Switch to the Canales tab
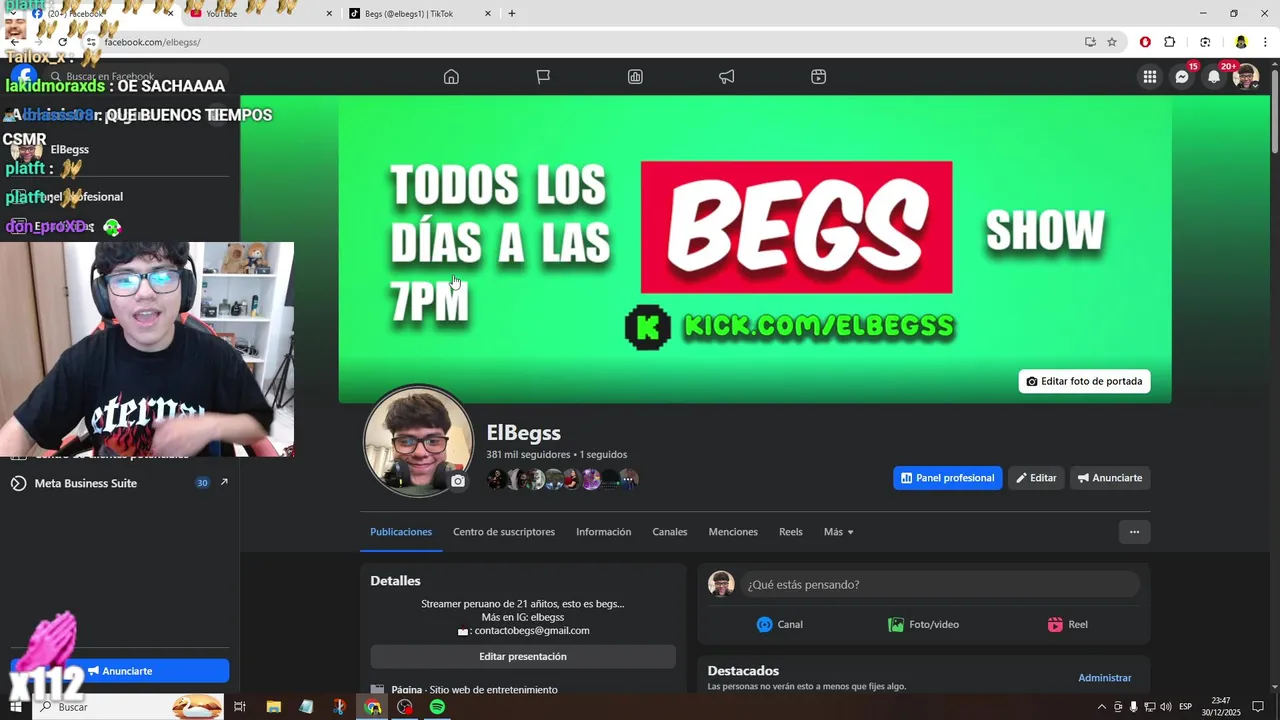 [670, 532]
